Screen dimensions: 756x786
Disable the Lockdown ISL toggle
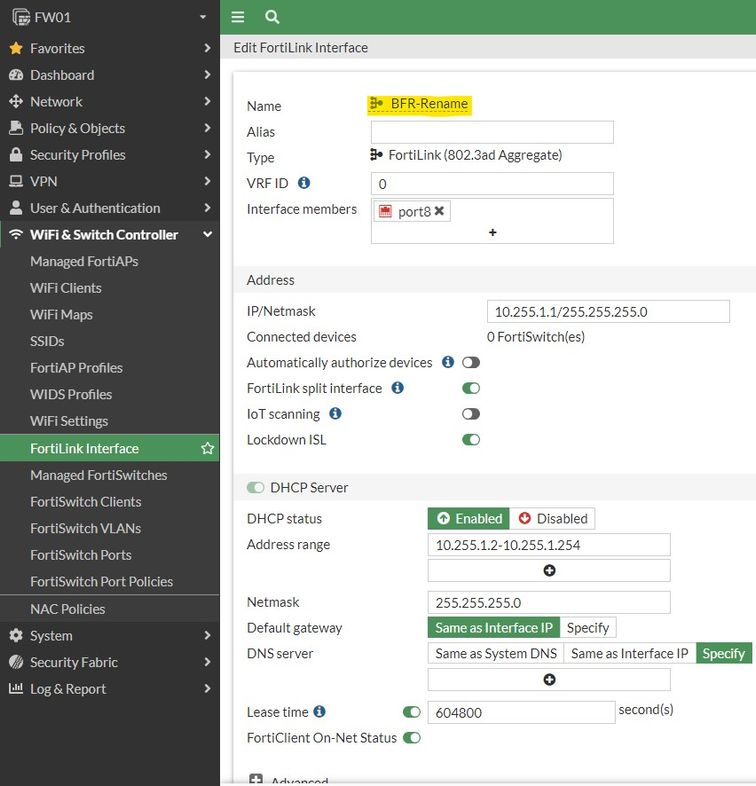click(x=470, y=440)
